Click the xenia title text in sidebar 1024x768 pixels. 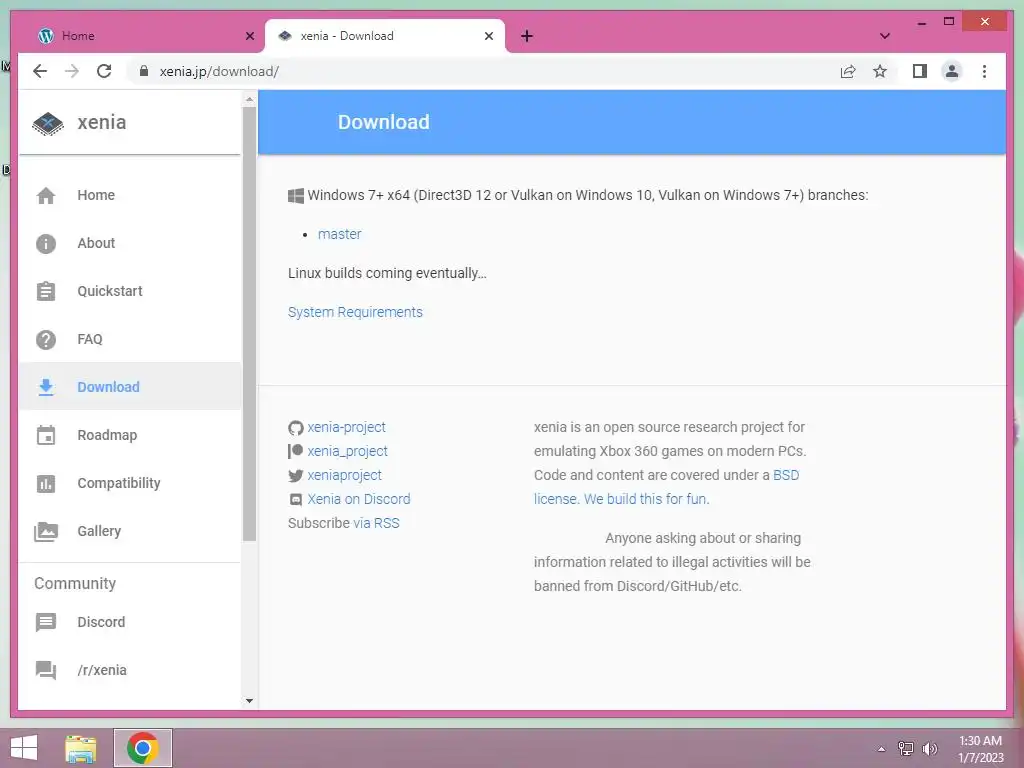(102, 123)
